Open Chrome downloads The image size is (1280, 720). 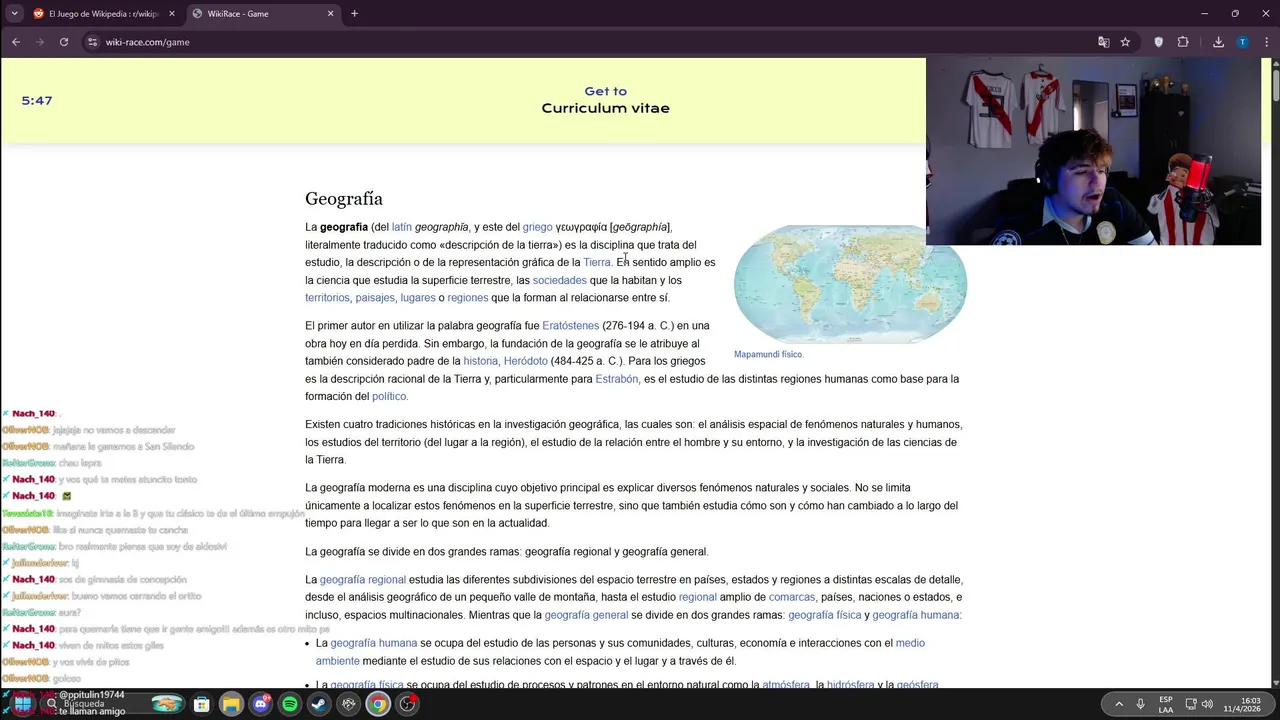[x=1218, y=42]
